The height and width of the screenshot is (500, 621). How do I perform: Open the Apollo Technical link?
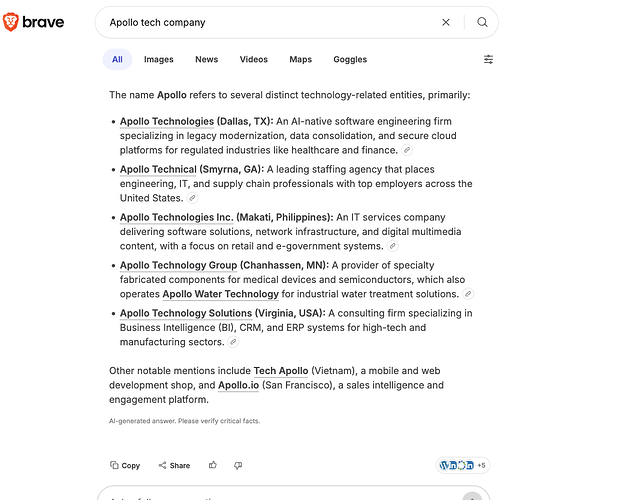point(158,170)
